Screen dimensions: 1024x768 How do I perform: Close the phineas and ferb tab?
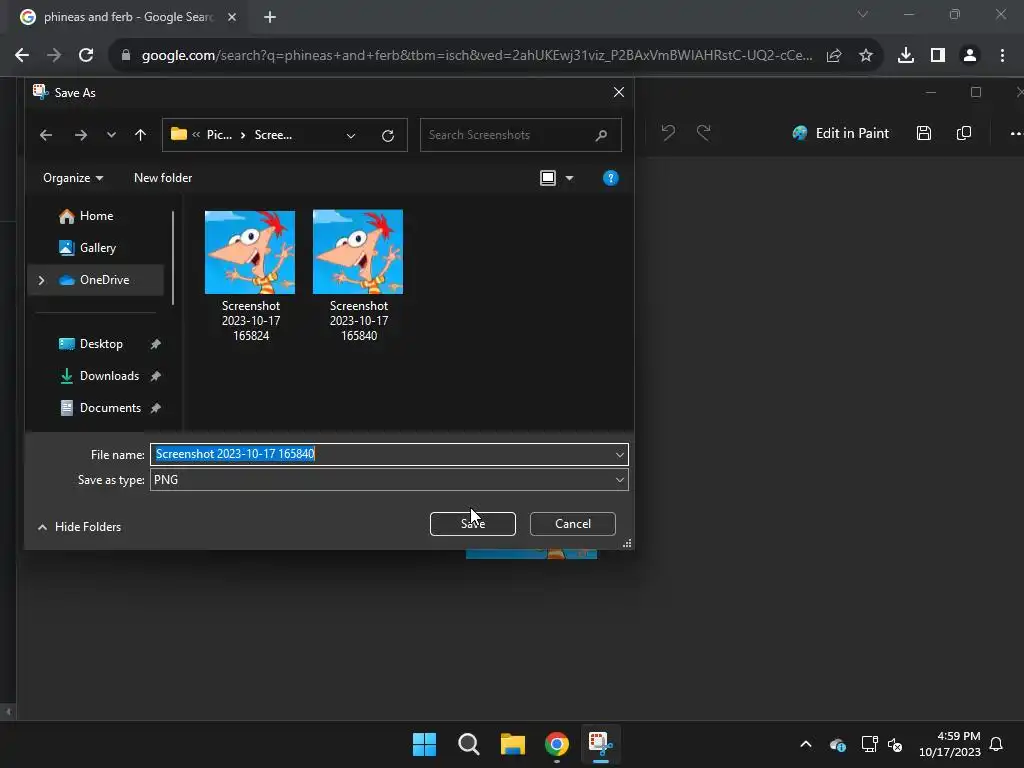pos(232,18)
